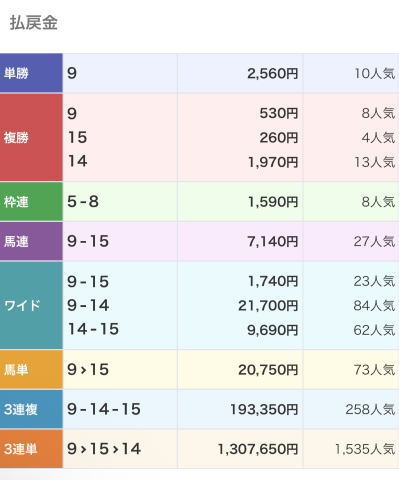The width and height of the screenshot is (399, 480).
Task: Click the 2,560円 payout amount
Action: tap(272, 73)
